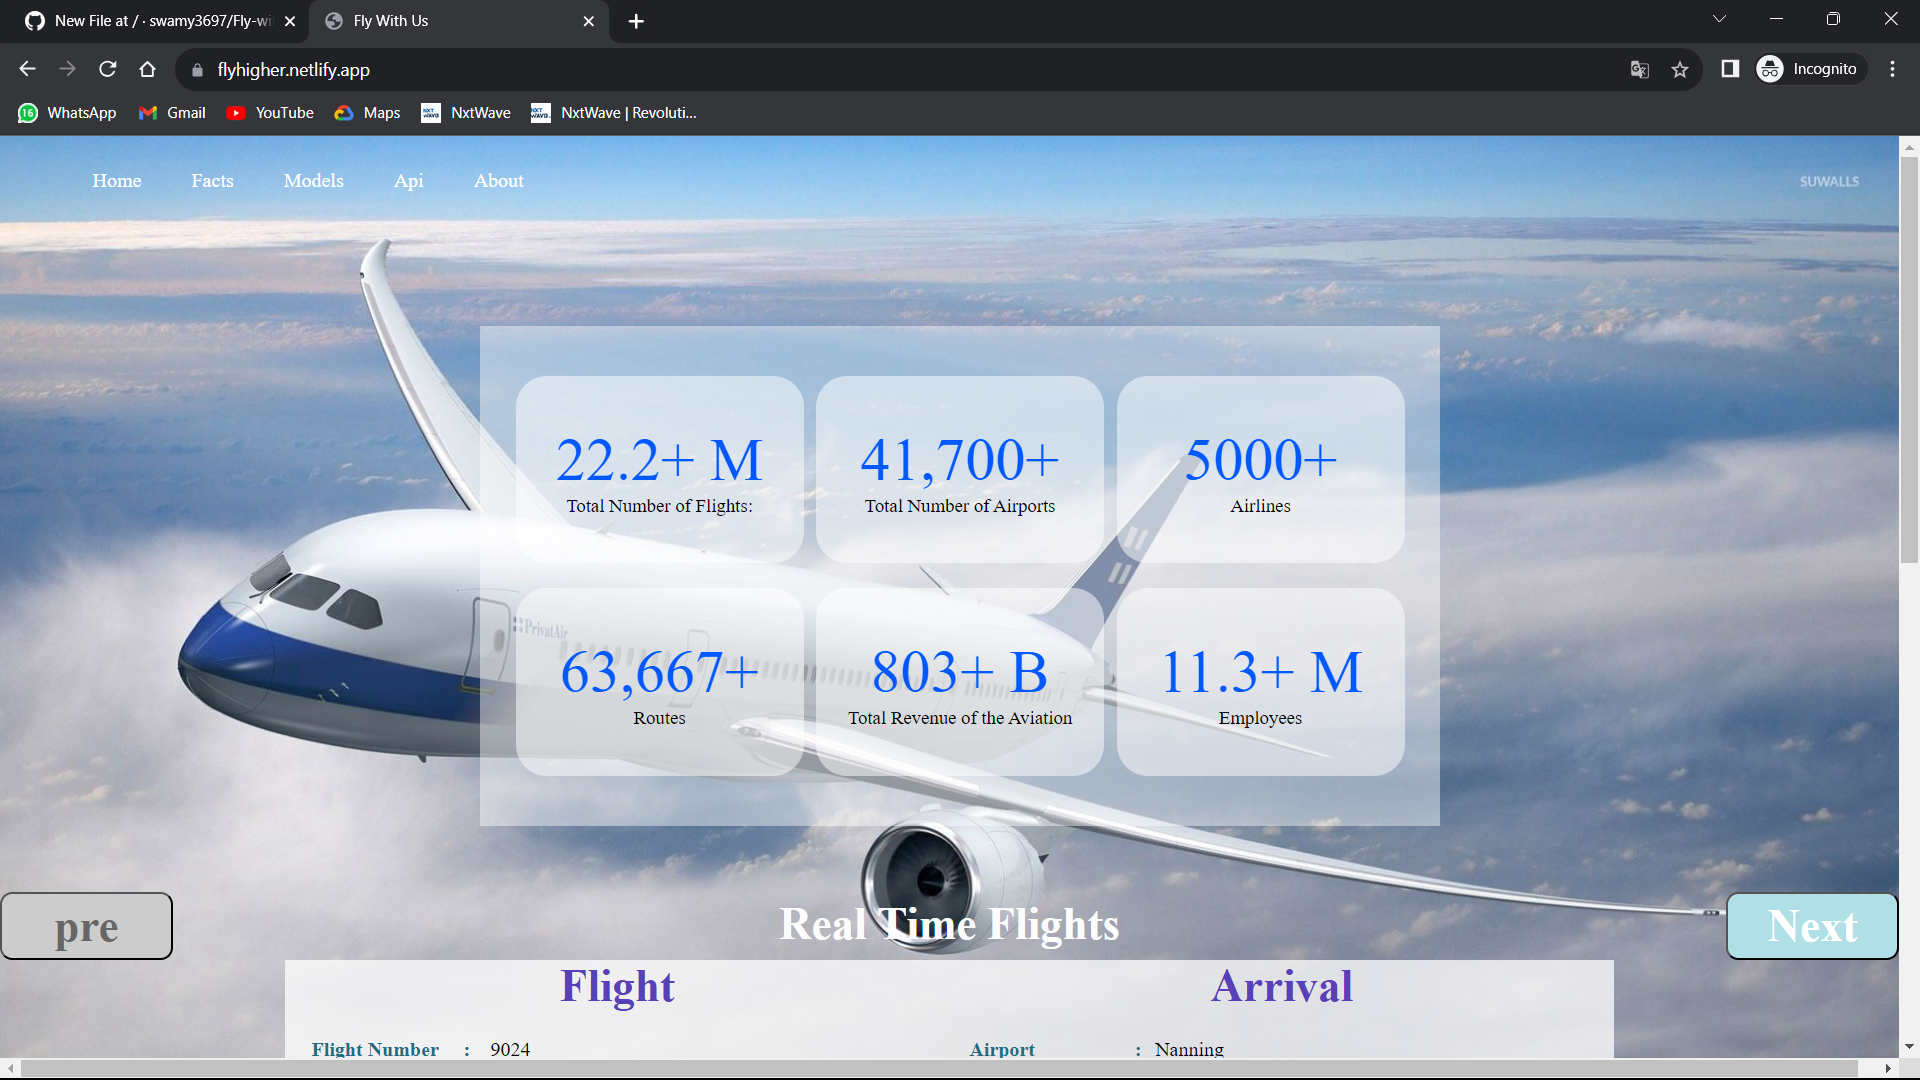The image size is (1920, 1080).
Task: Open Chrome three-dot menu
Action: click(x=1892, y=69)
